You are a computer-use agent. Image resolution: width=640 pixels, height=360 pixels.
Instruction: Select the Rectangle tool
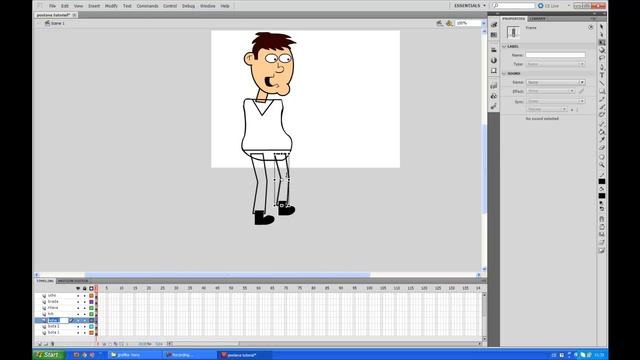(x=602, y=91)
